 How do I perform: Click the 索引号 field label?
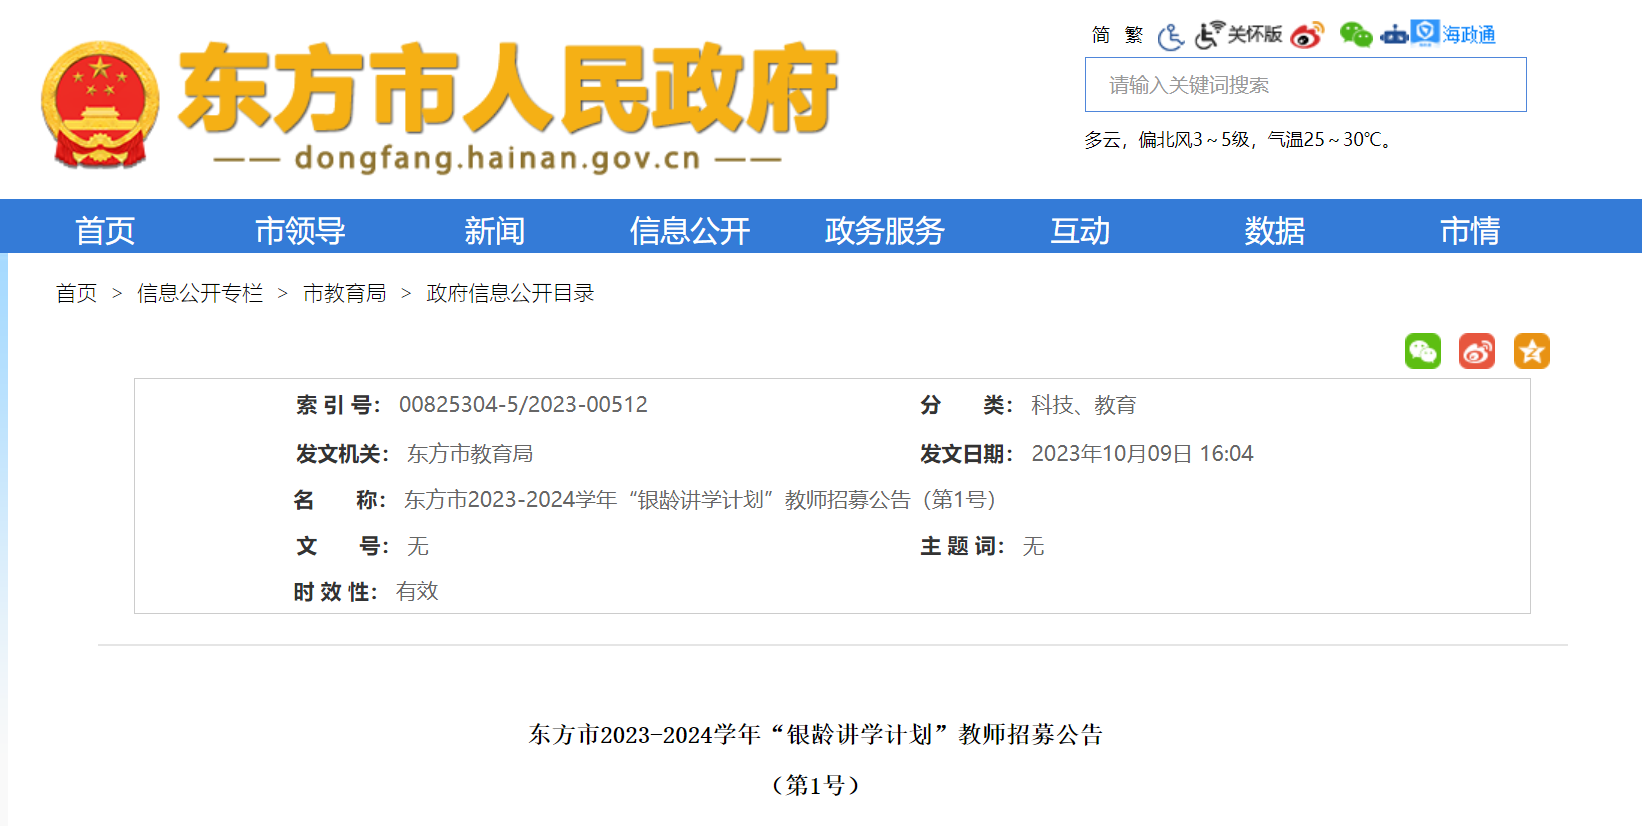338,405
